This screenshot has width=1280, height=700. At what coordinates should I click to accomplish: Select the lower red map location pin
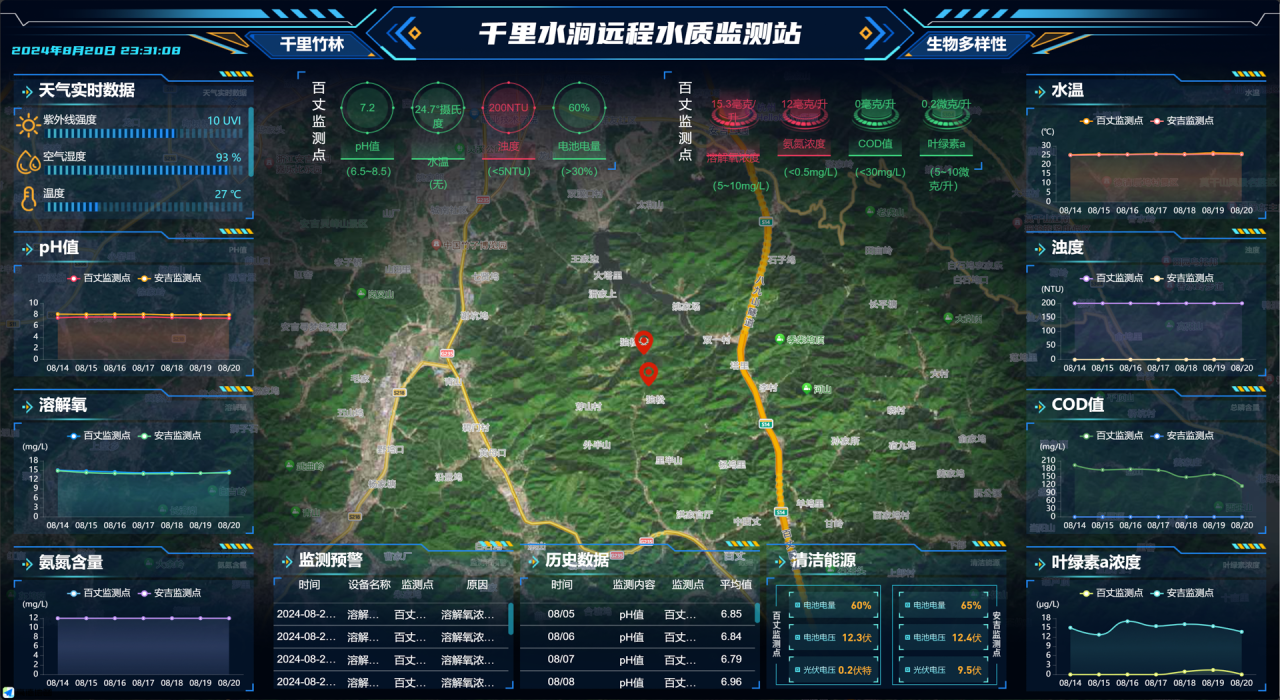(649, 373)
